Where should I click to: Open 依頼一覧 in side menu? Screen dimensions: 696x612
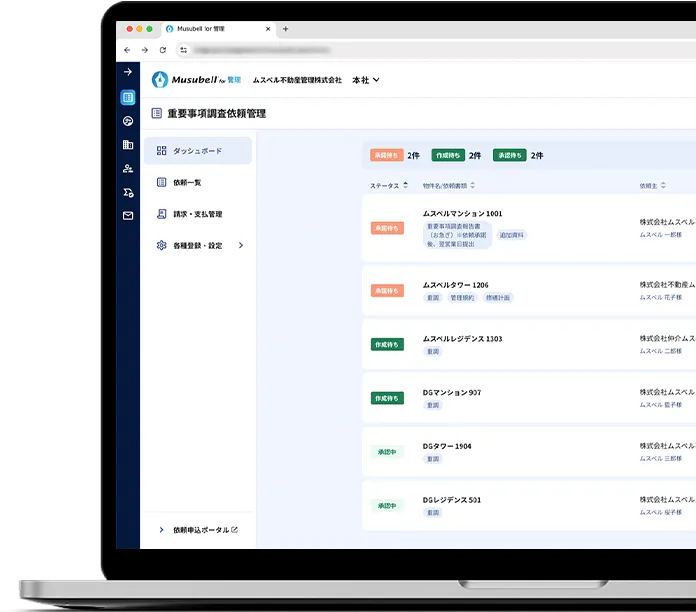[x=198, y=182]
